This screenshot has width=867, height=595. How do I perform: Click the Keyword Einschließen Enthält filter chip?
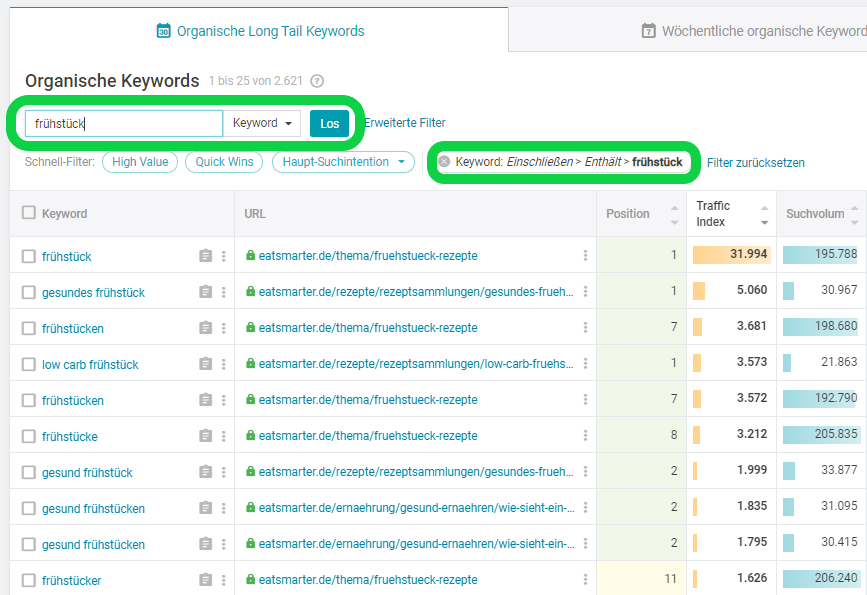[564, 161]
